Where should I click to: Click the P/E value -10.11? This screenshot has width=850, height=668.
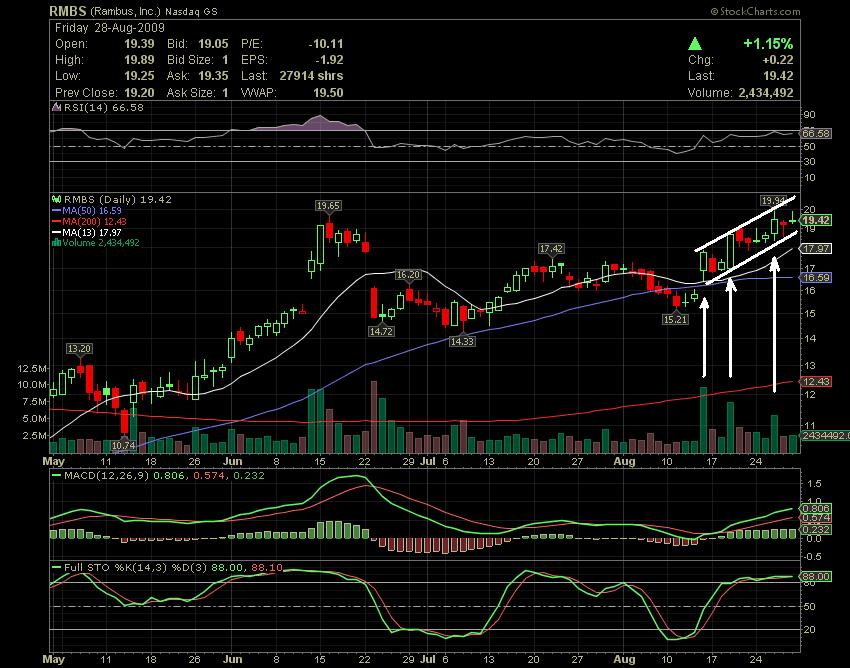click(x=326, y=44)
